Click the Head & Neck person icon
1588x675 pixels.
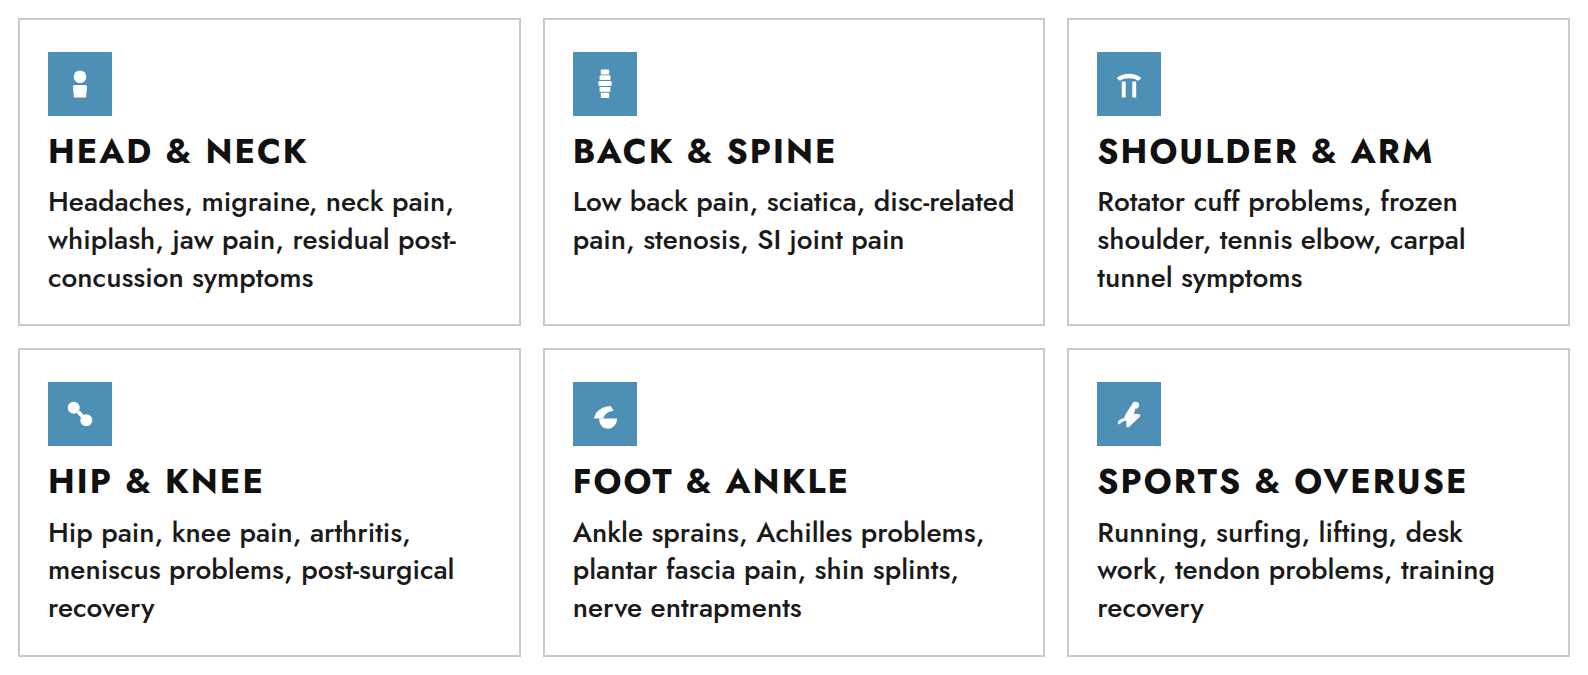(80, 84)
